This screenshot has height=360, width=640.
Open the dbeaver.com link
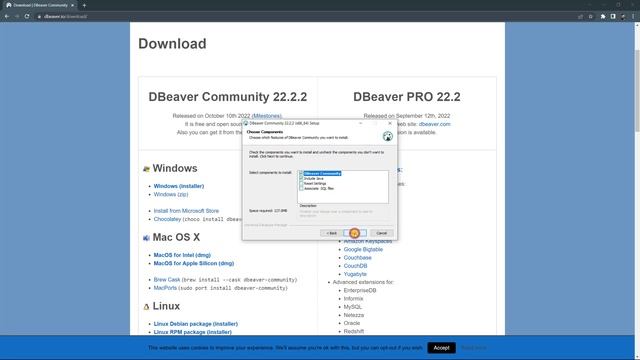[434, 124]
